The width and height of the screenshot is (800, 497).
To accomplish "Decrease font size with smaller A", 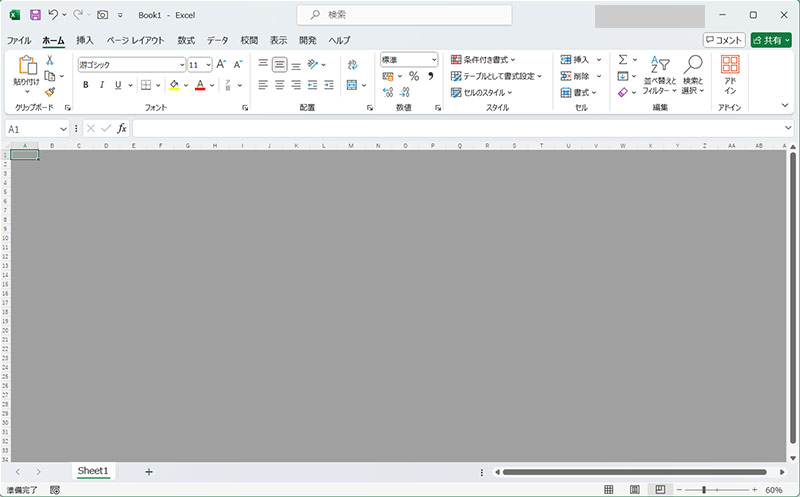I will tap(238, 64).
